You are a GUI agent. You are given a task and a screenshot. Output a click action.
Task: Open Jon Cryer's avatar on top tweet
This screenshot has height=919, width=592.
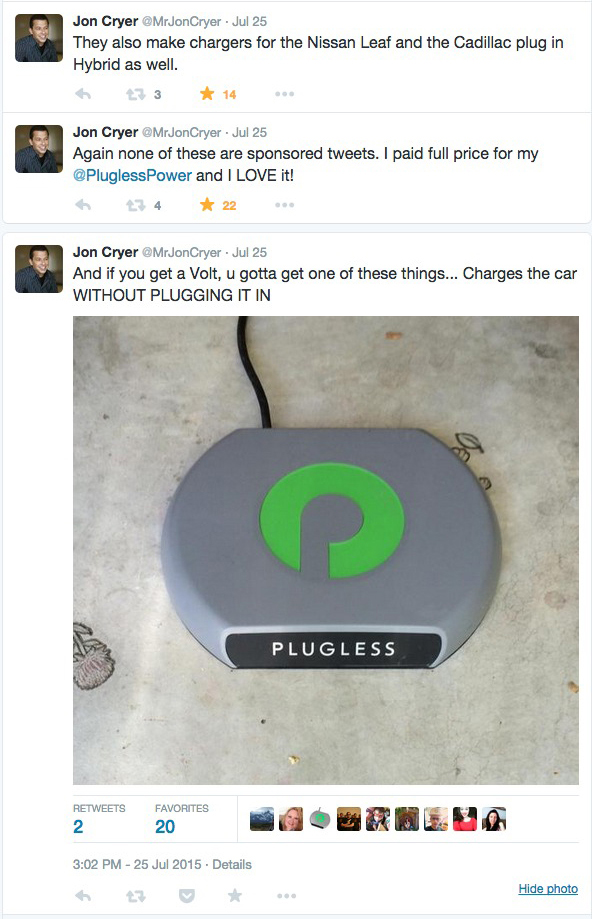39,38
